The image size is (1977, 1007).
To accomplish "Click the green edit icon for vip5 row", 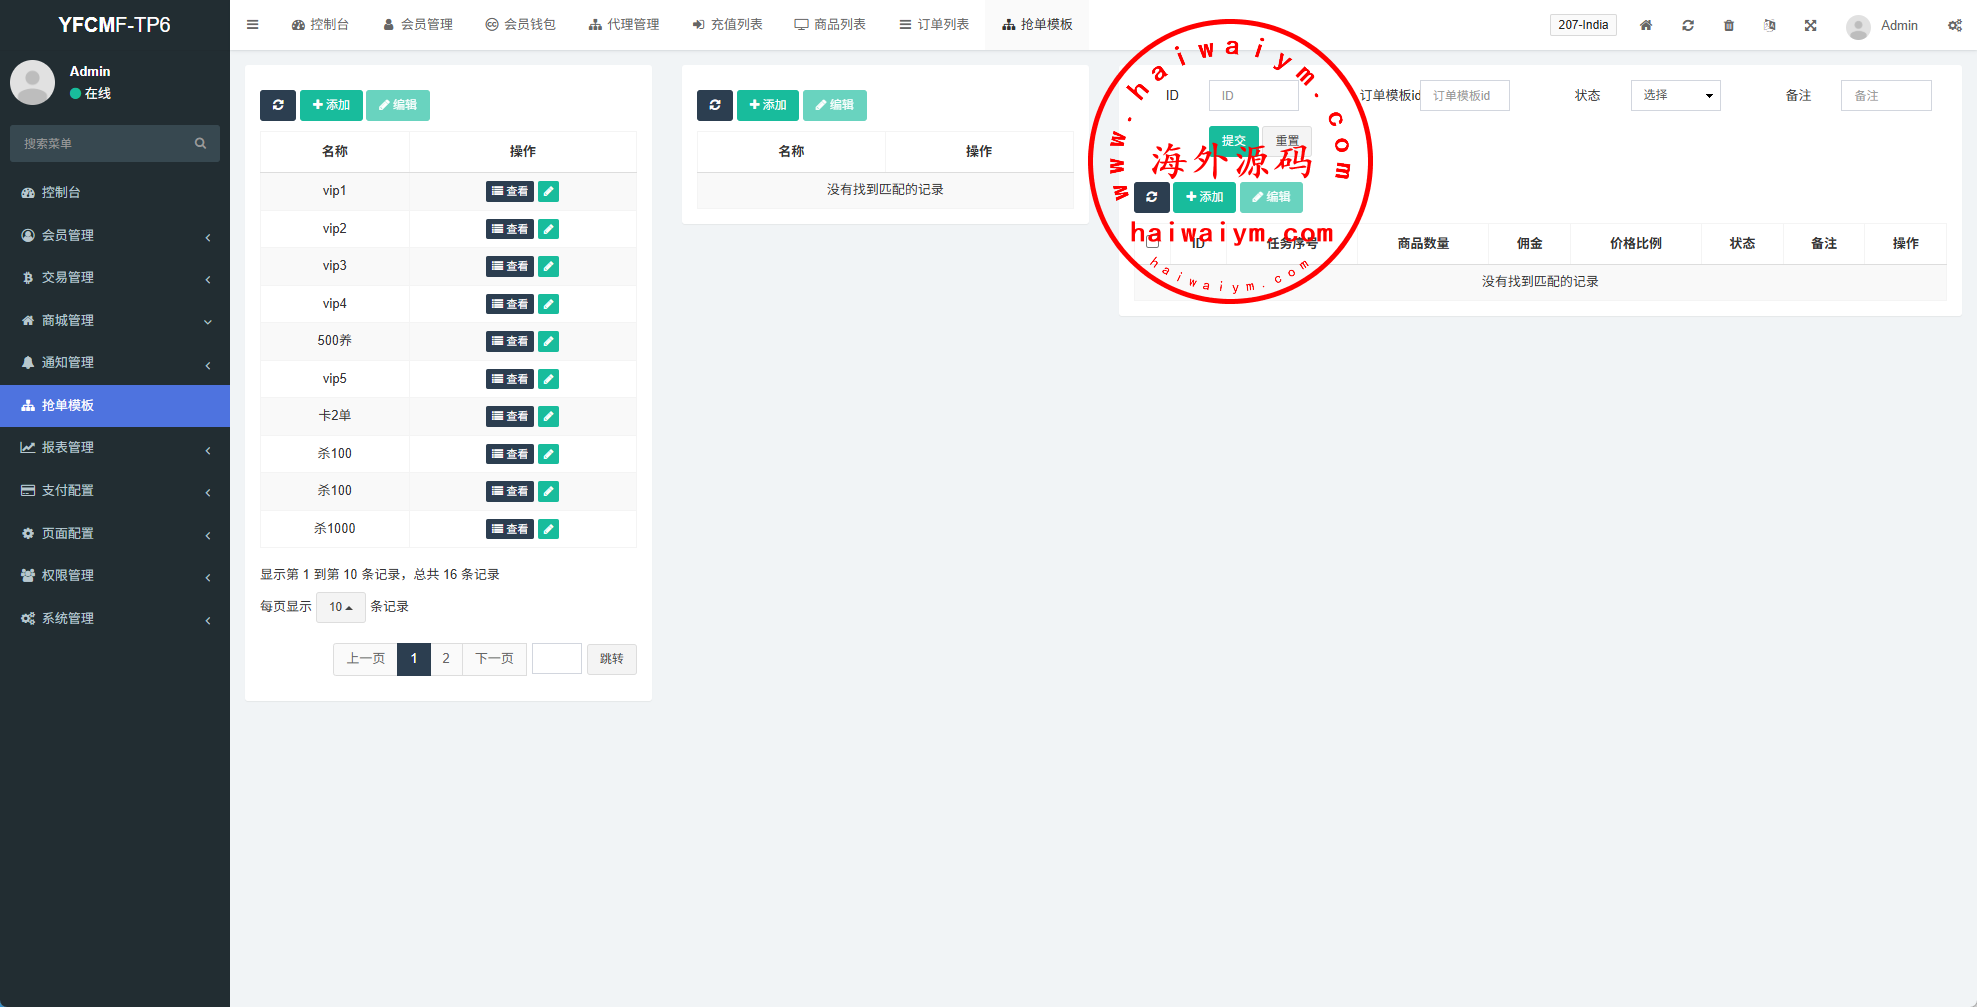I will [x=548, y=379].
